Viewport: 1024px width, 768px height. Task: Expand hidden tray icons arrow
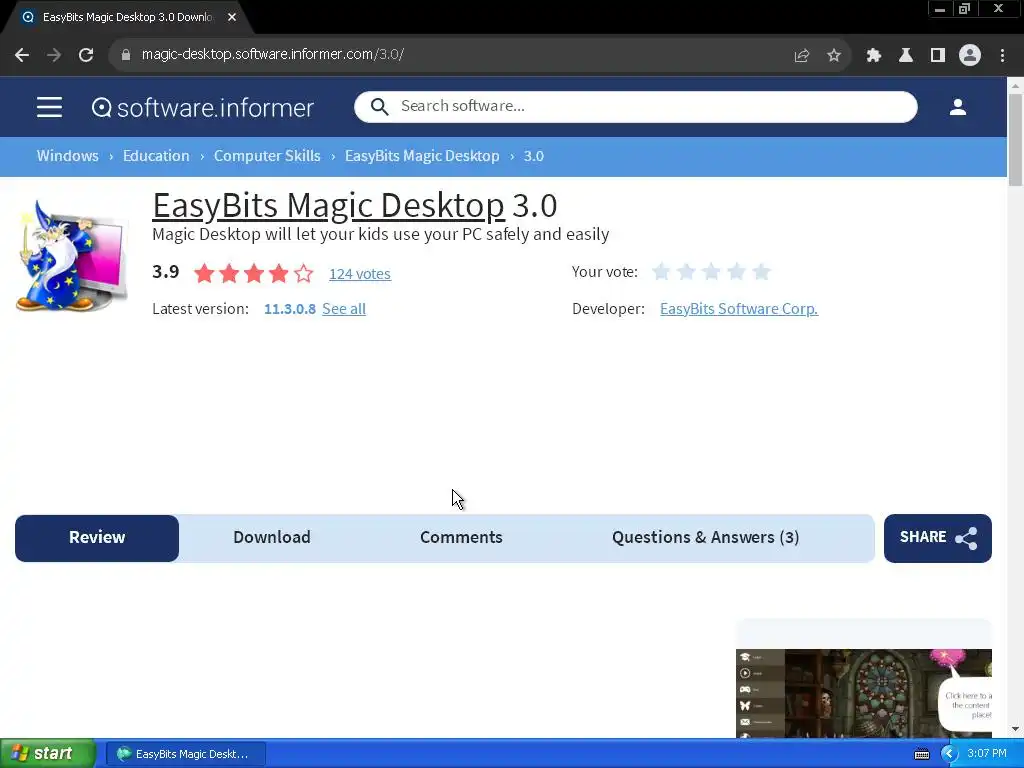[x=949, y=754]
